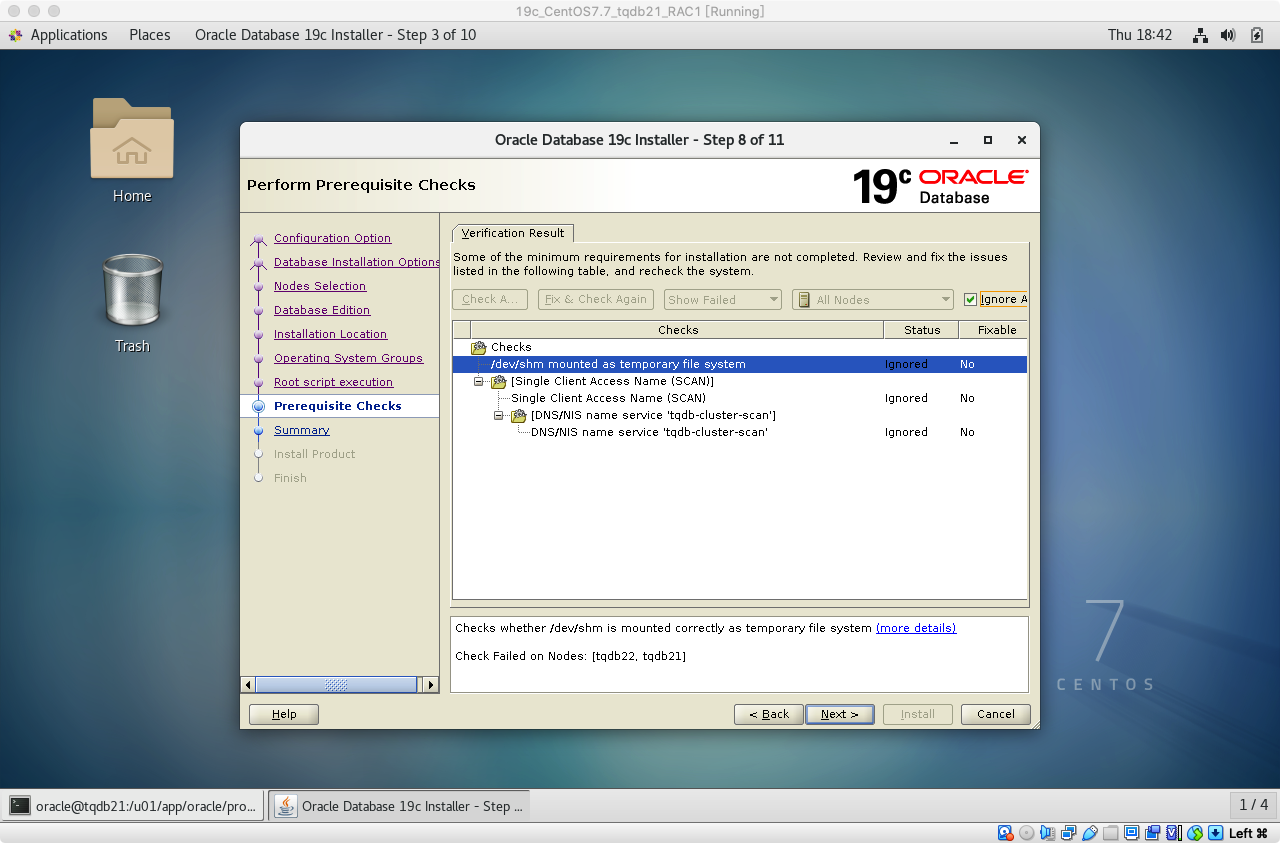The width and height of the screenshot is (1280, 843).
Task: Click the DNS/NIS name service folder icon
Action: tap(519, 415)
